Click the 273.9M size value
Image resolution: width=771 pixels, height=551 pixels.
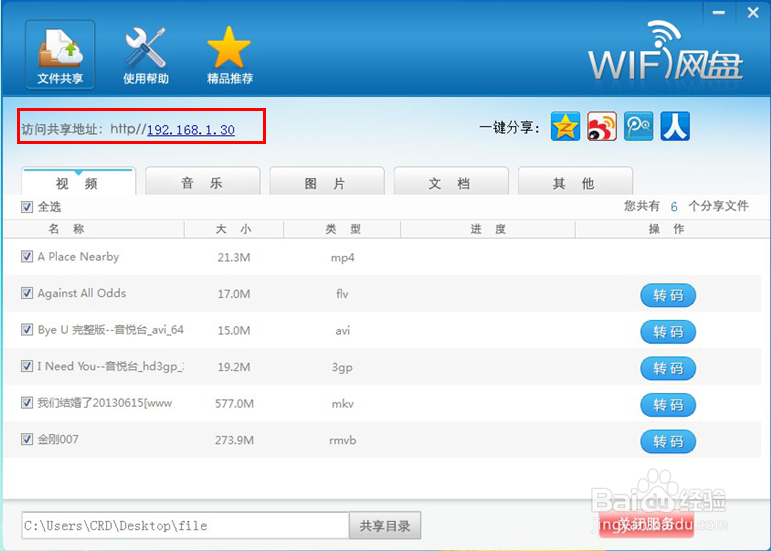234,440
